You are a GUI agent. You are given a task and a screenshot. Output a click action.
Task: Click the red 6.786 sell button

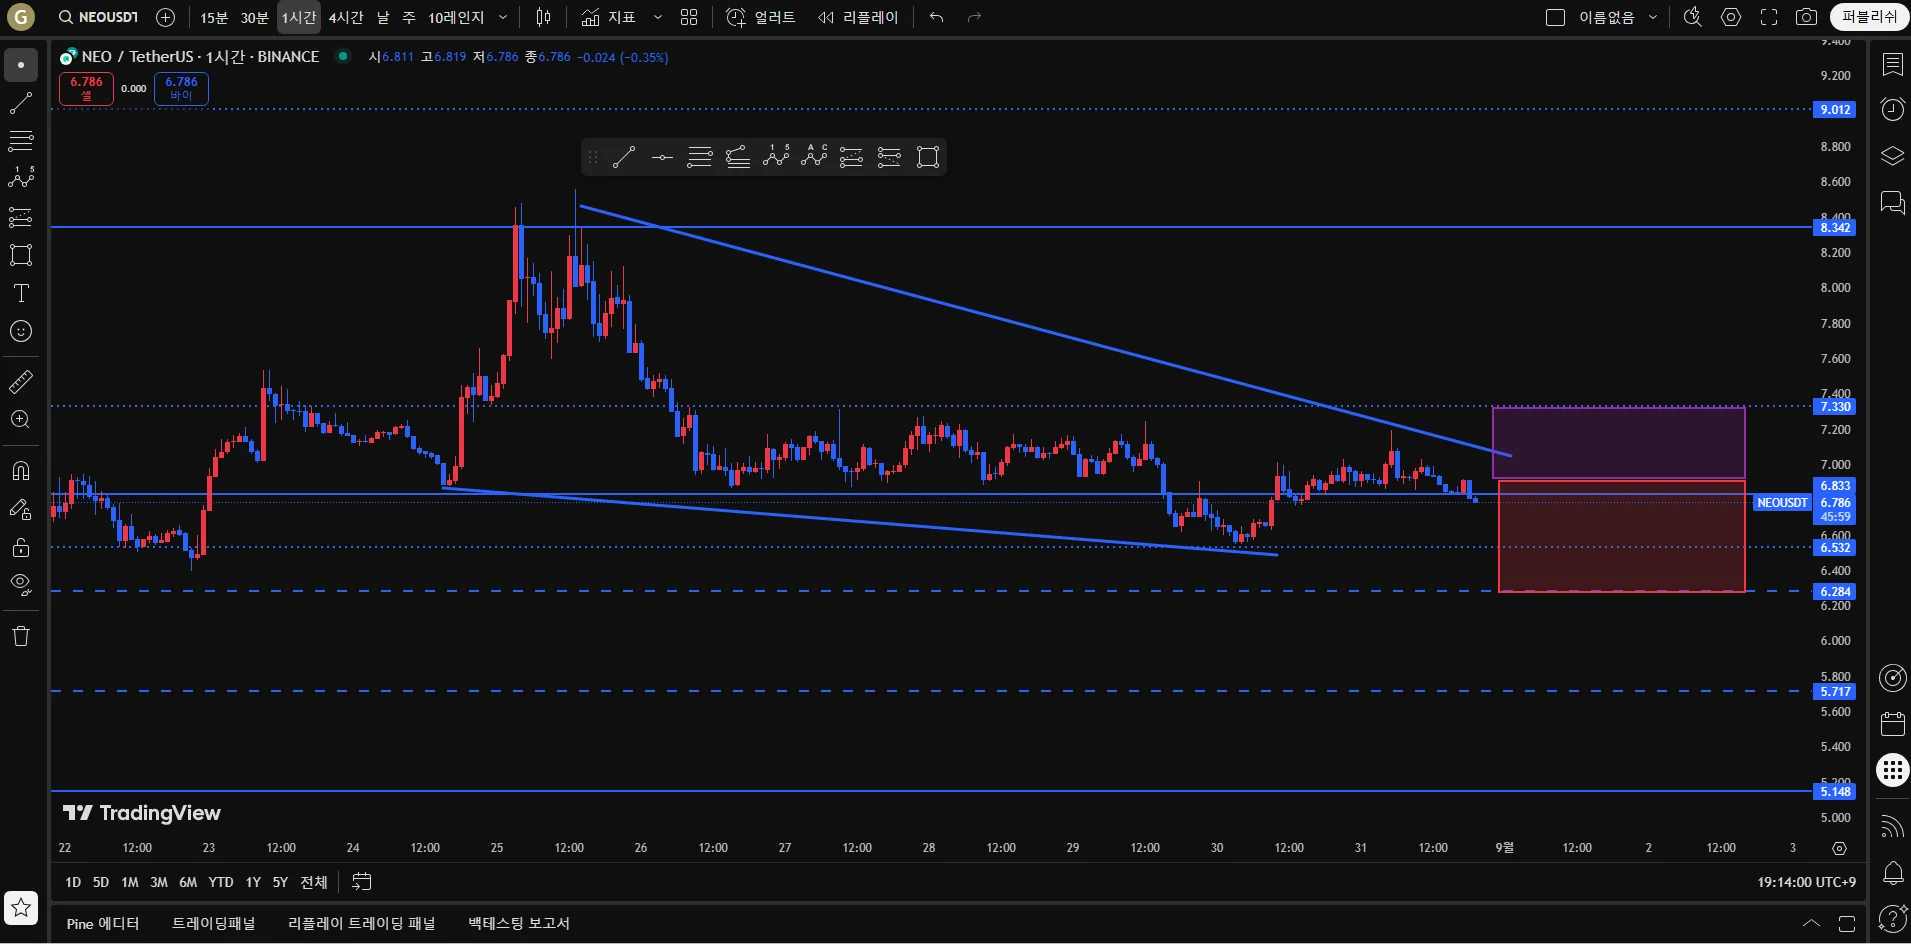tap(86, 89)
